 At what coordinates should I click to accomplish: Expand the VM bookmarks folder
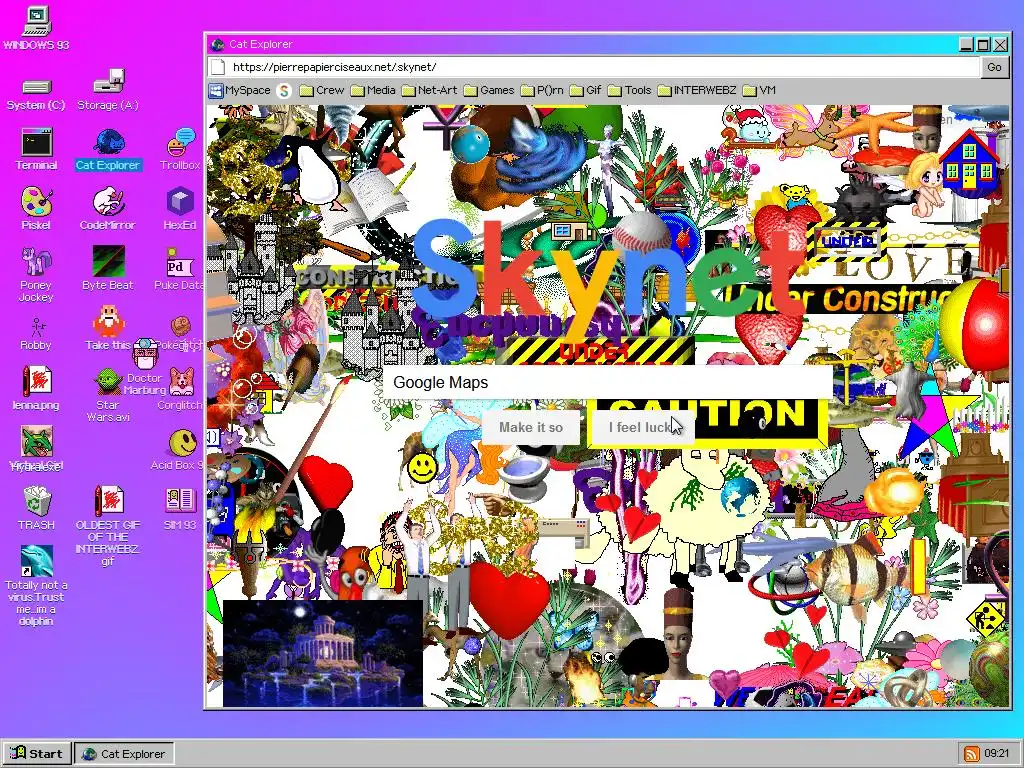[760, 90]
